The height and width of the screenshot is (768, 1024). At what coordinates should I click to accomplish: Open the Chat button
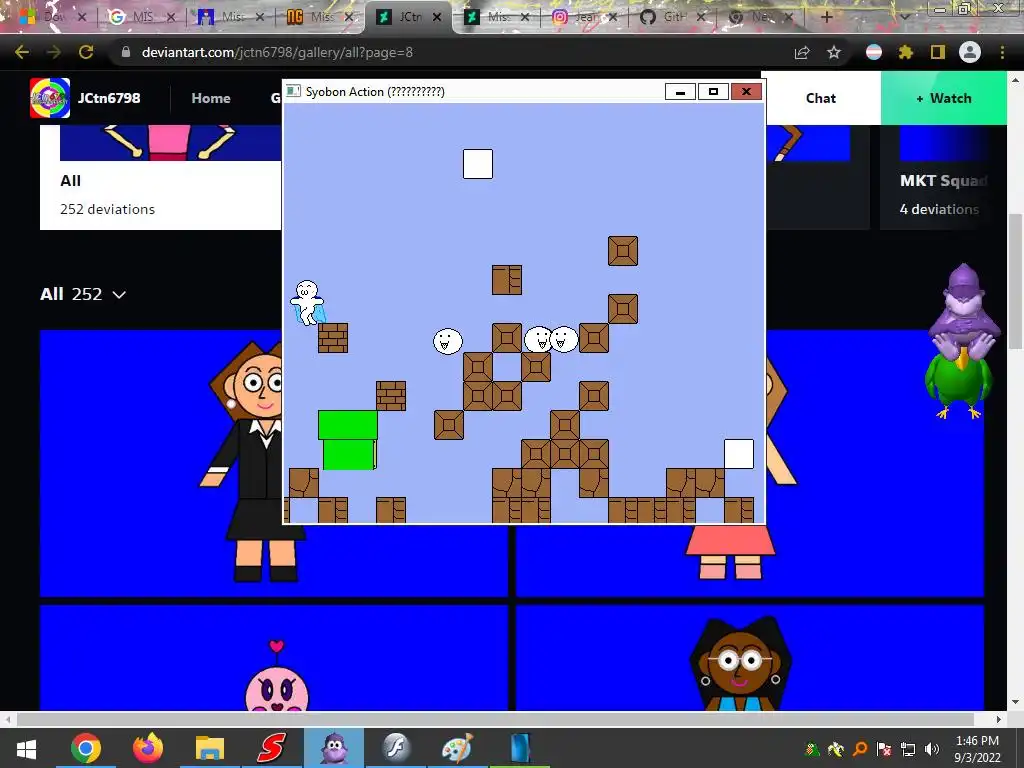click(x=821, y=98)
